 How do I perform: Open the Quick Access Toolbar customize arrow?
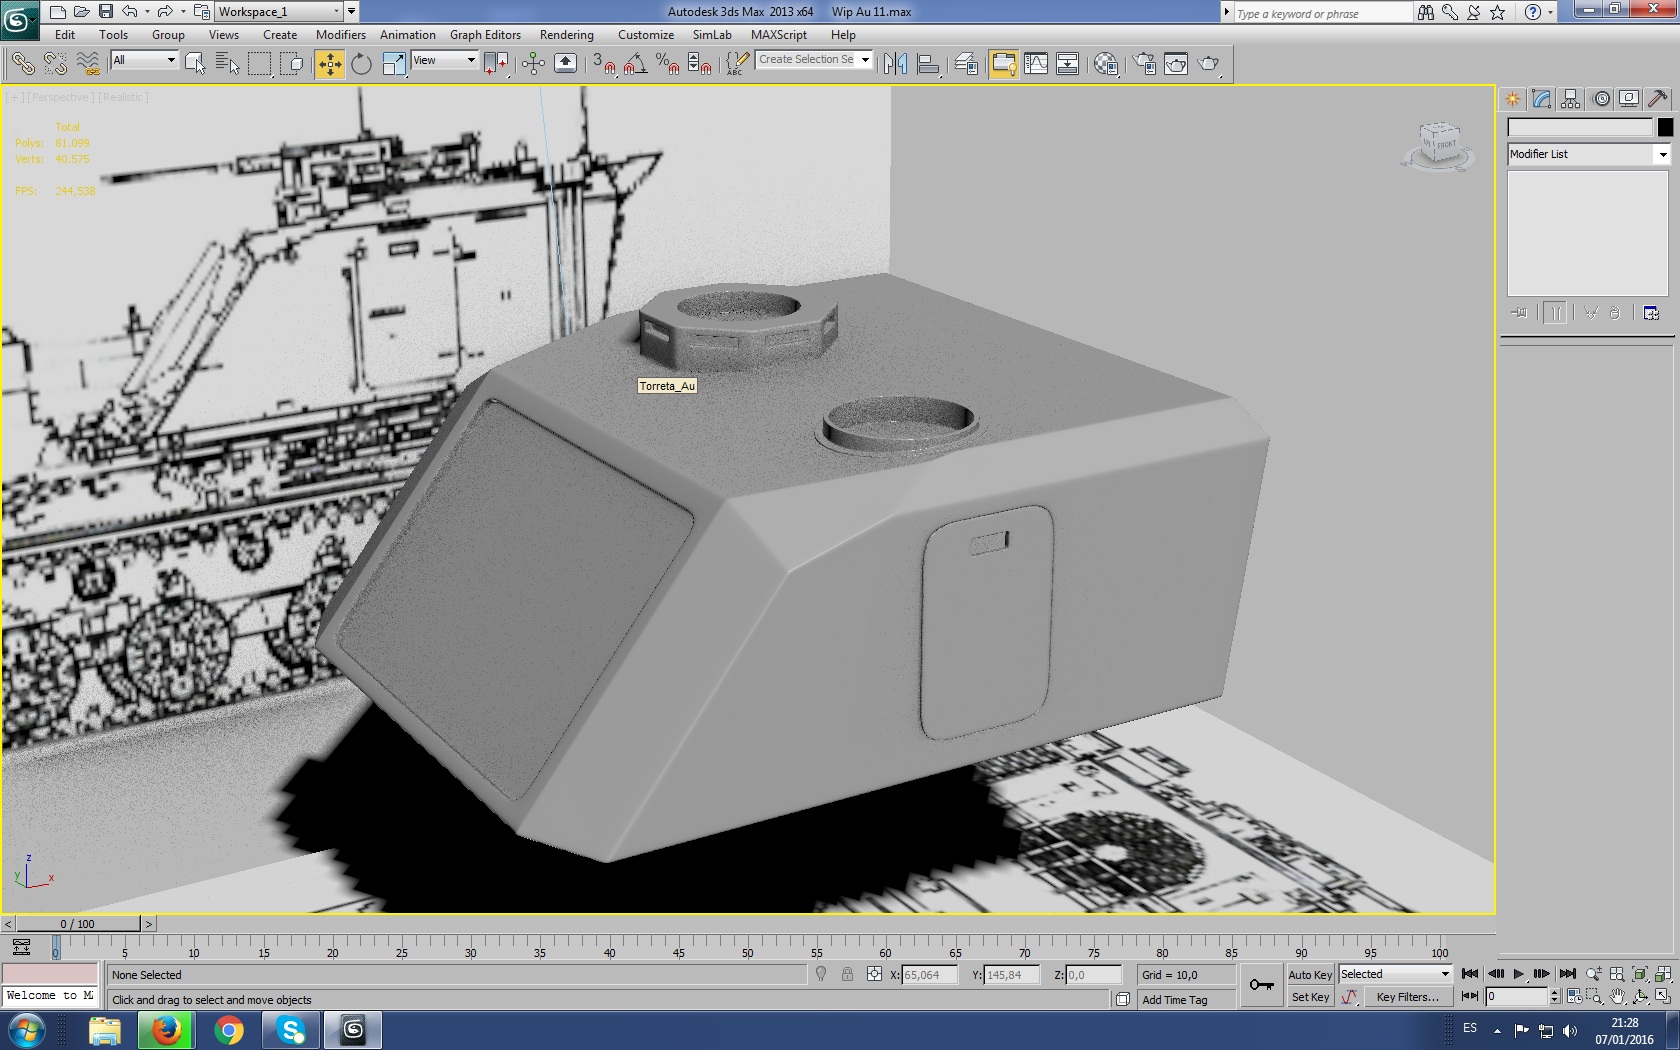(x=351, y=12)
